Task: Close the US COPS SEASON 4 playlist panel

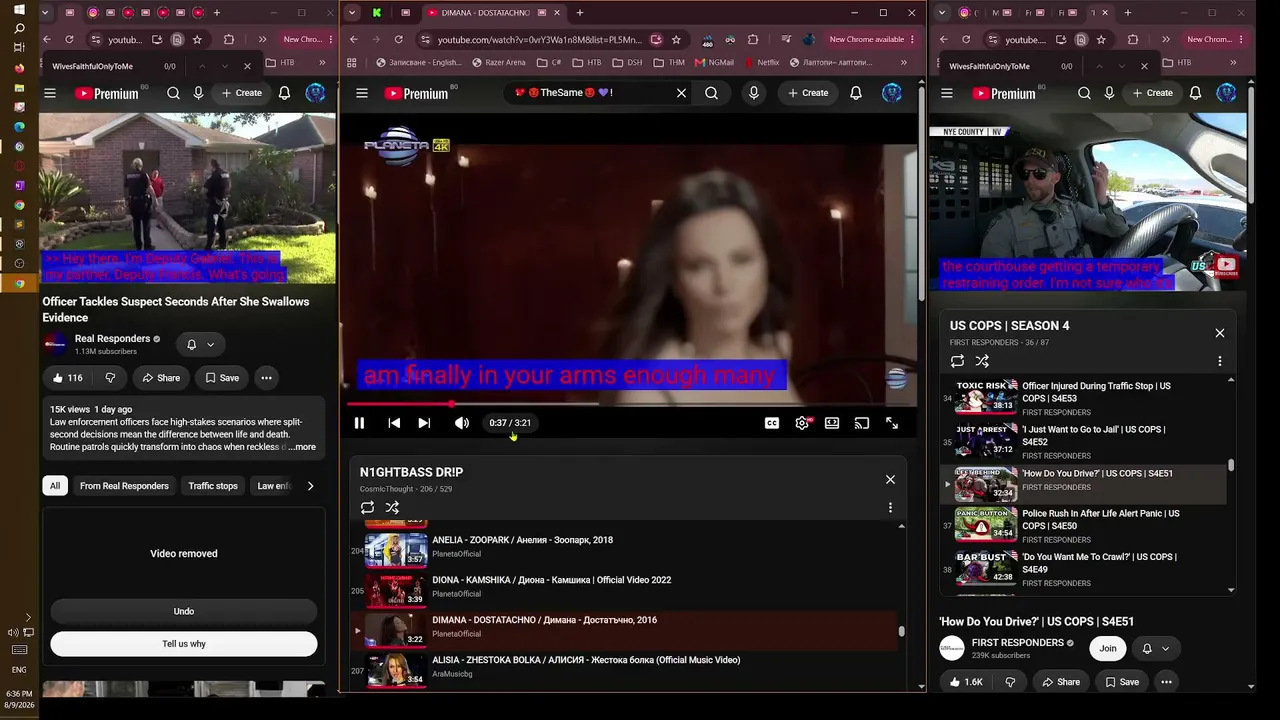Action: coord(1220,333)
